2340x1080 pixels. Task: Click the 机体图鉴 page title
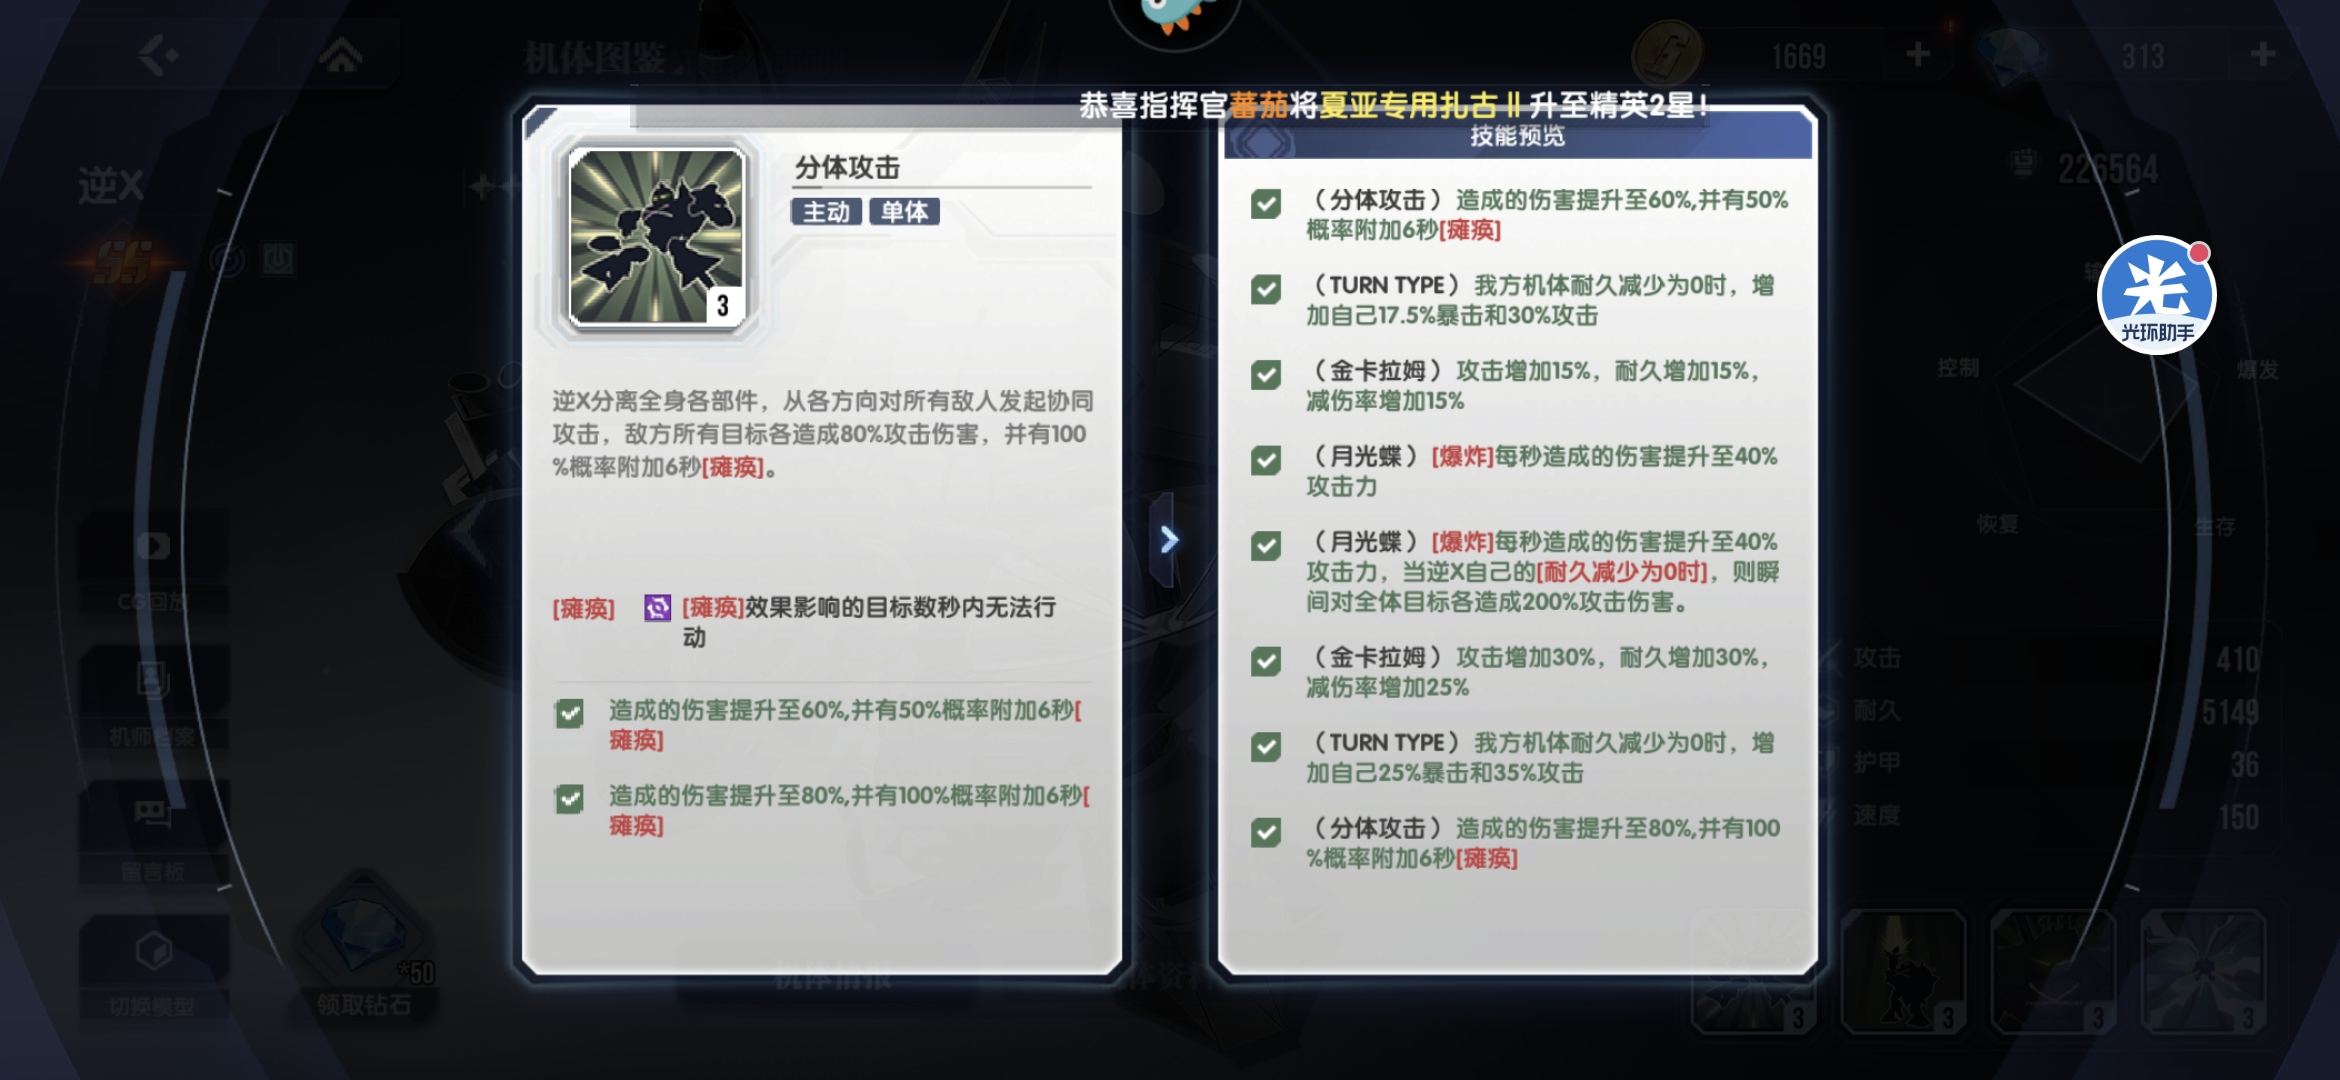coord(596,58)
